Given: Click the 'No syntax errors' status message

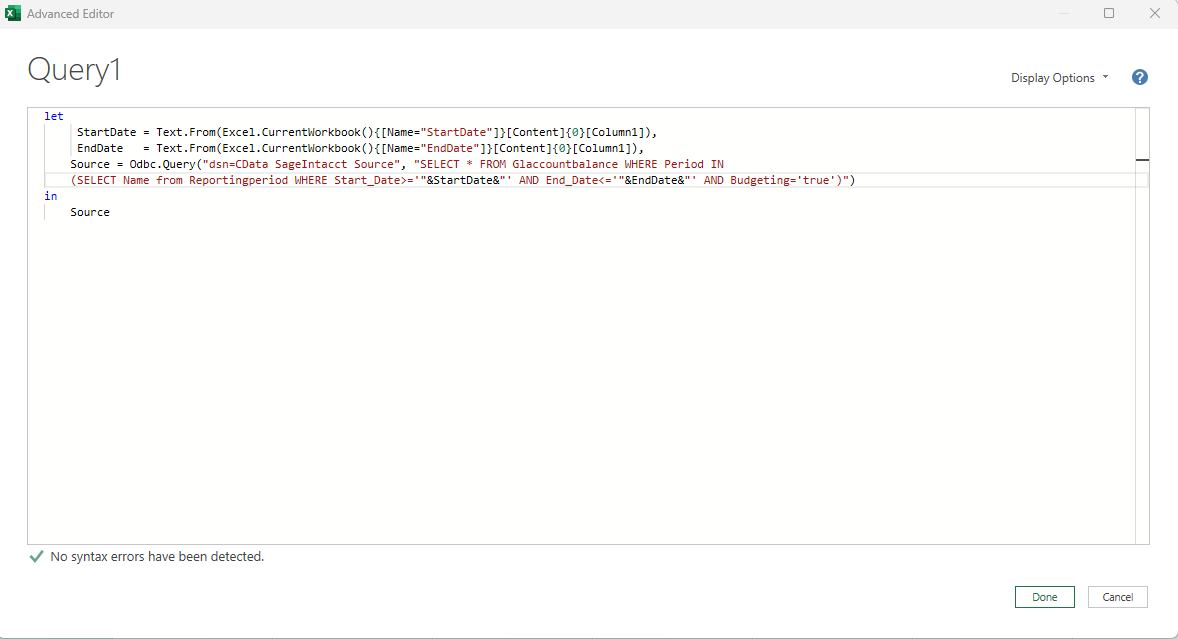Looking at the screenshot, I should click(157, 556).
